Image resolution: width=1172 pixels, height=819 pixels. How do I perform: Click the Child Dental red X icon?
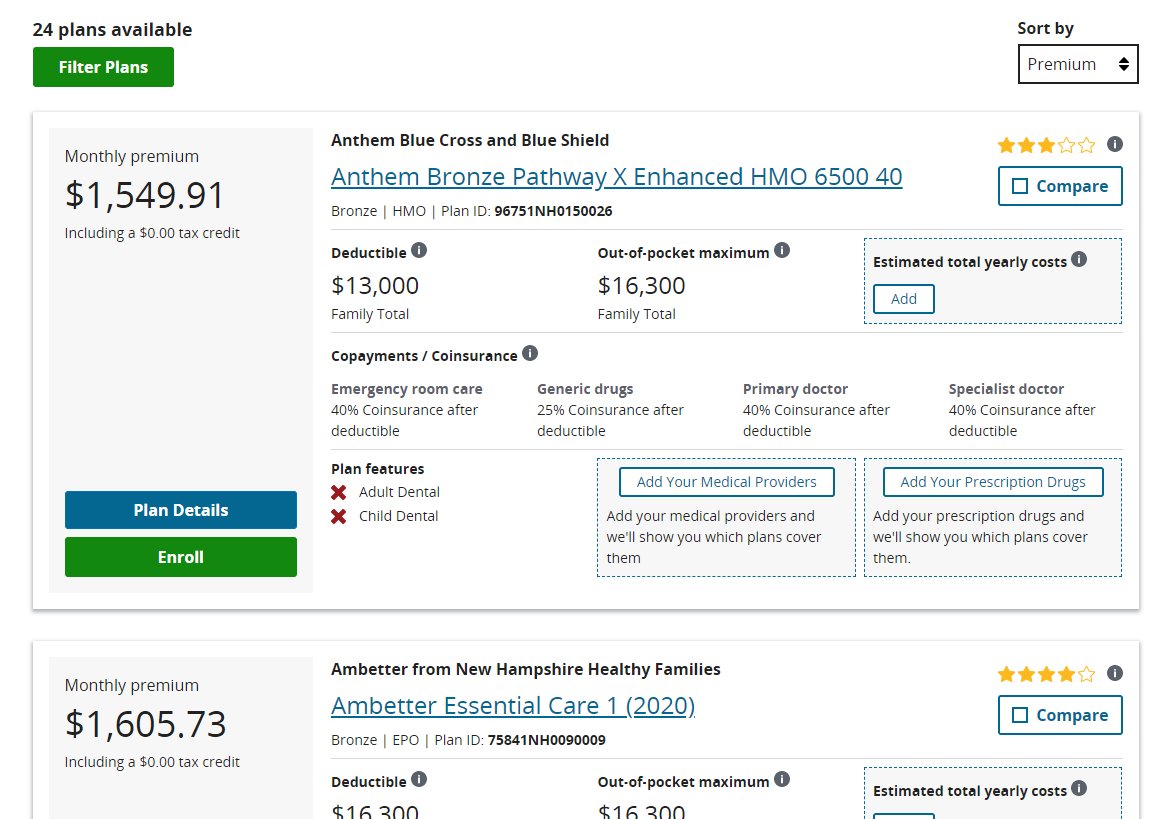339,516
